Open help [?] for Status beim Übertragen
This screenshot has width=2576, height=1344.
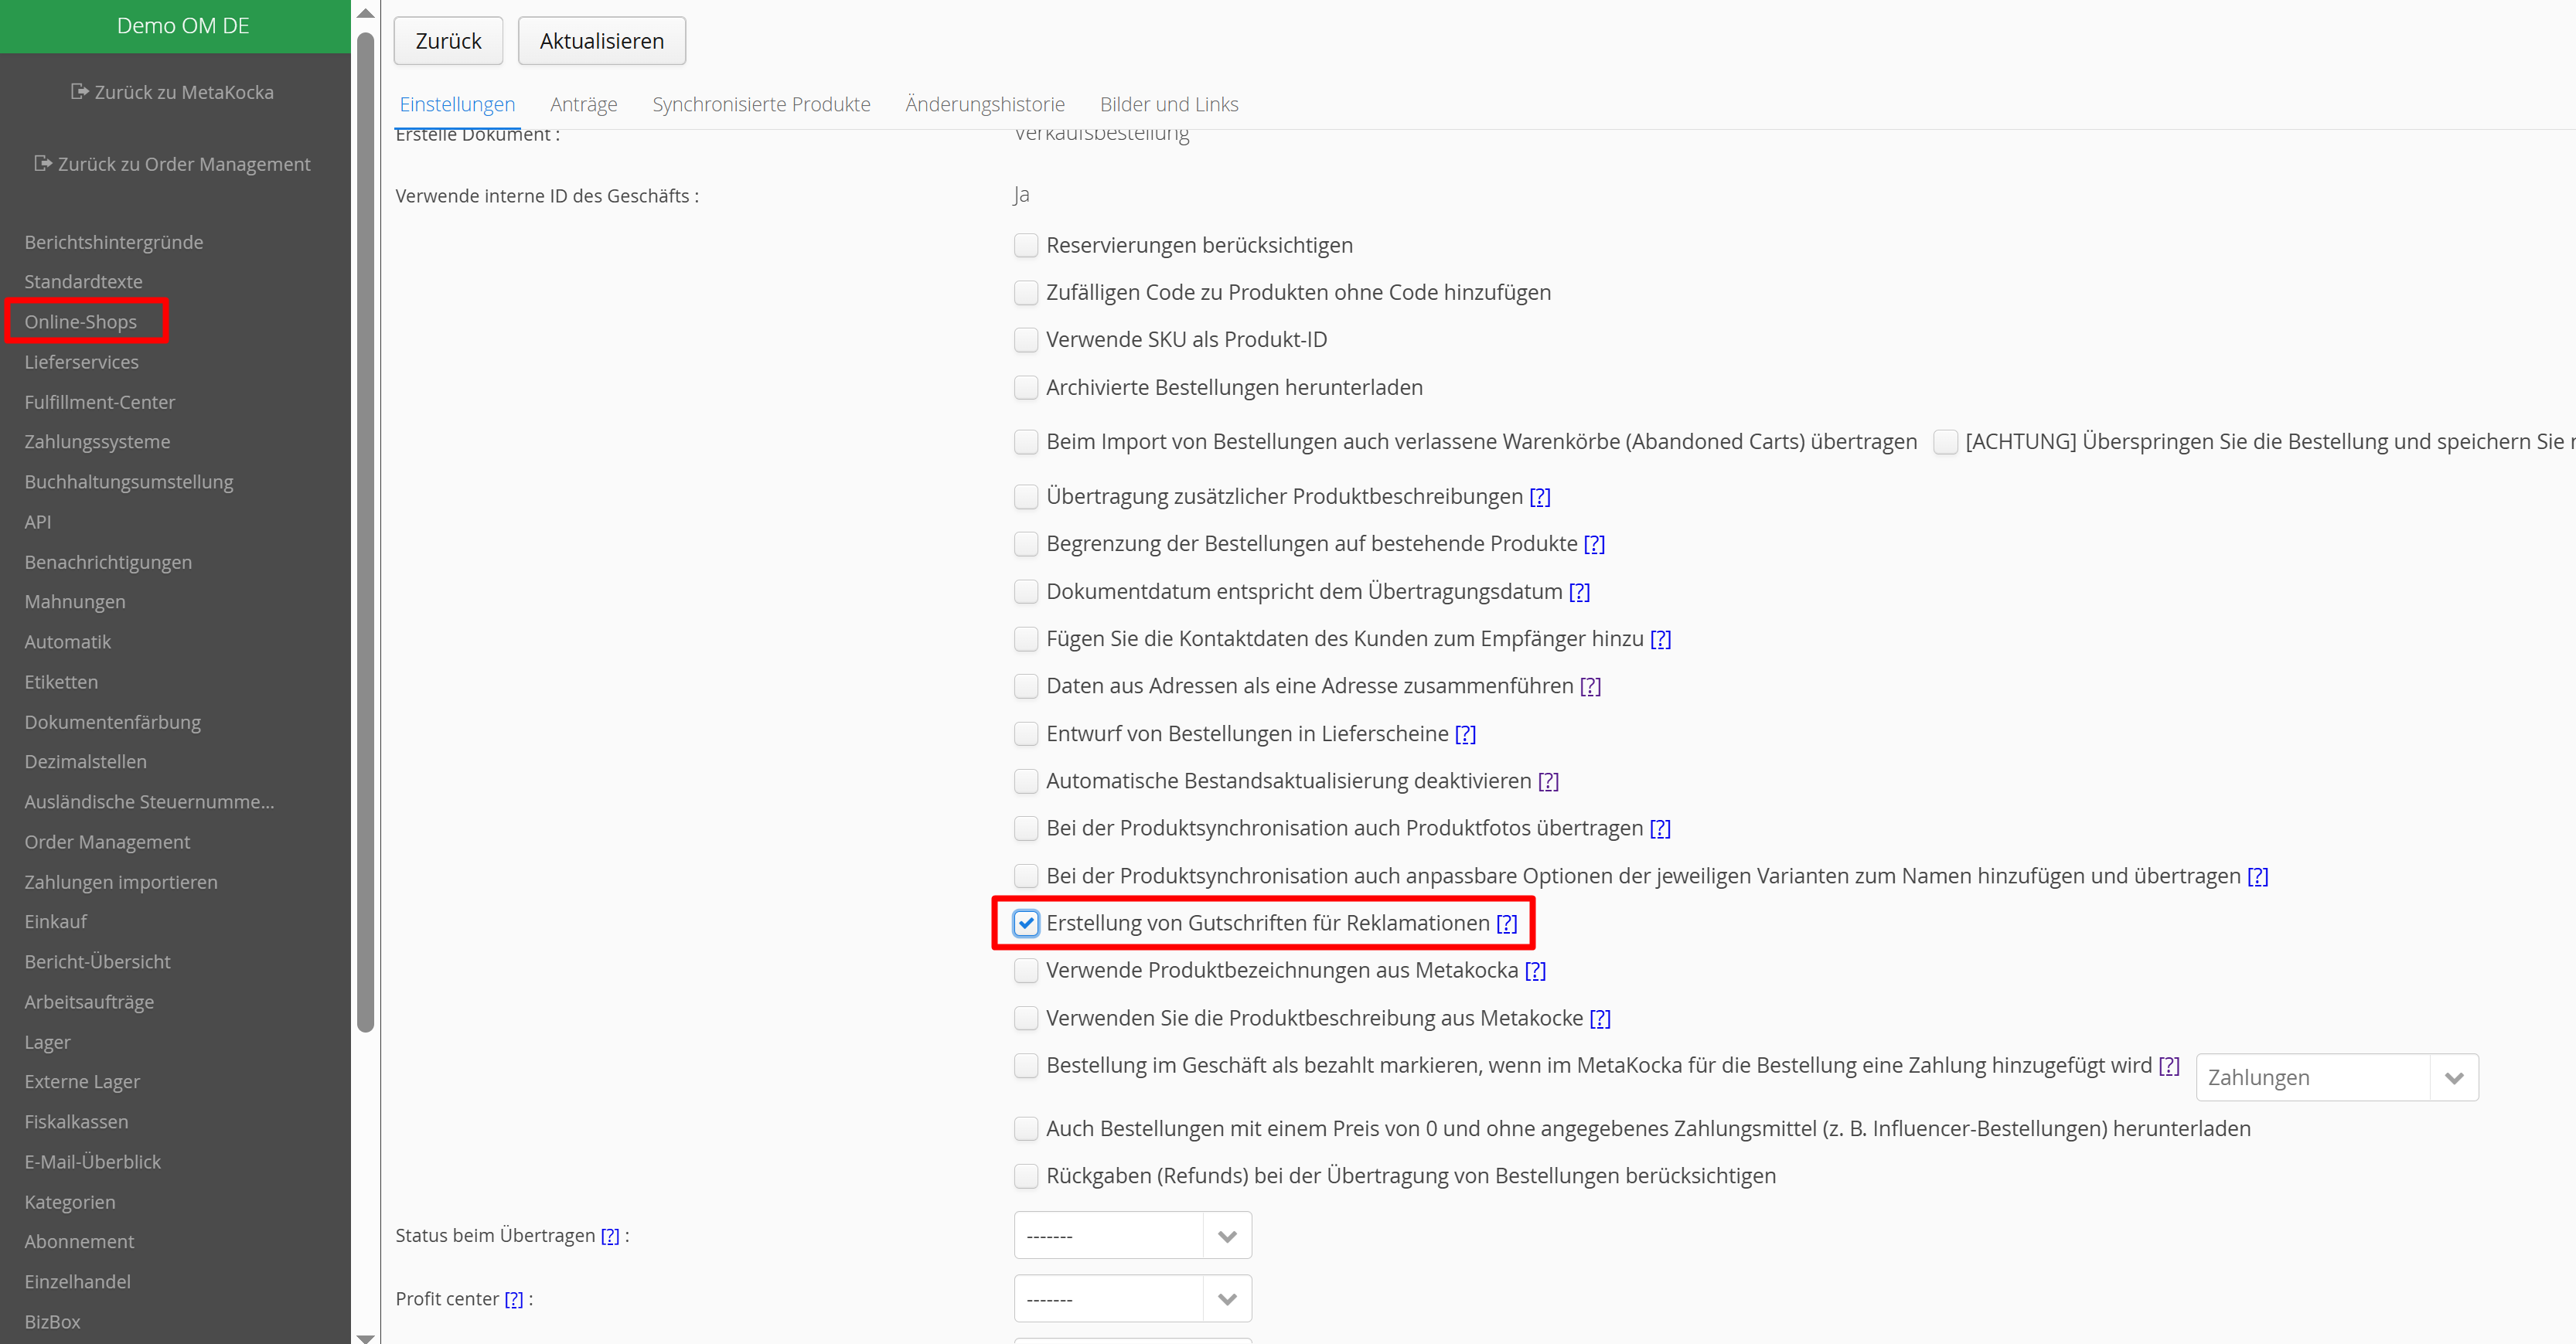pos(609,1236)
